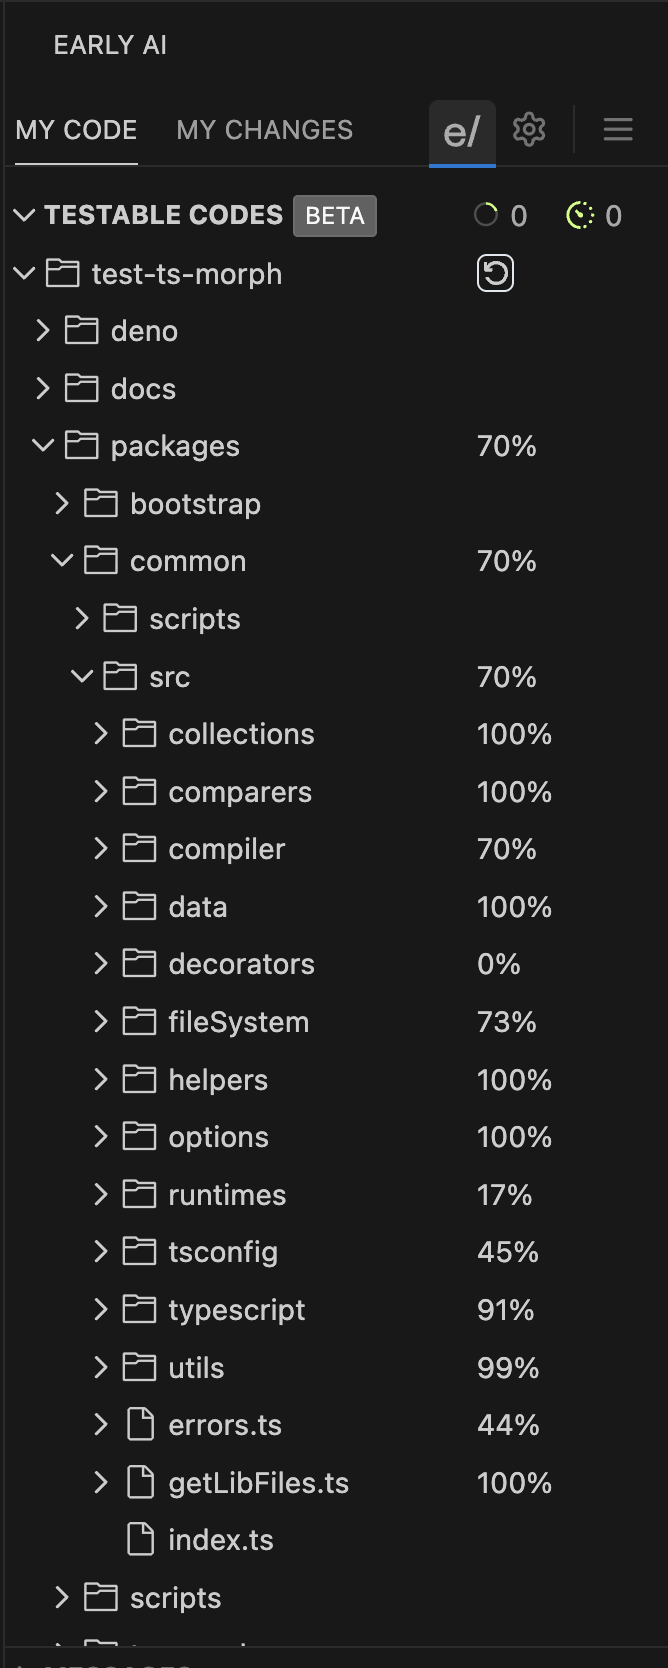The image size is (668, 1668).
Task: Switch to the MY CHANGES tab
Action: [265, 130]
